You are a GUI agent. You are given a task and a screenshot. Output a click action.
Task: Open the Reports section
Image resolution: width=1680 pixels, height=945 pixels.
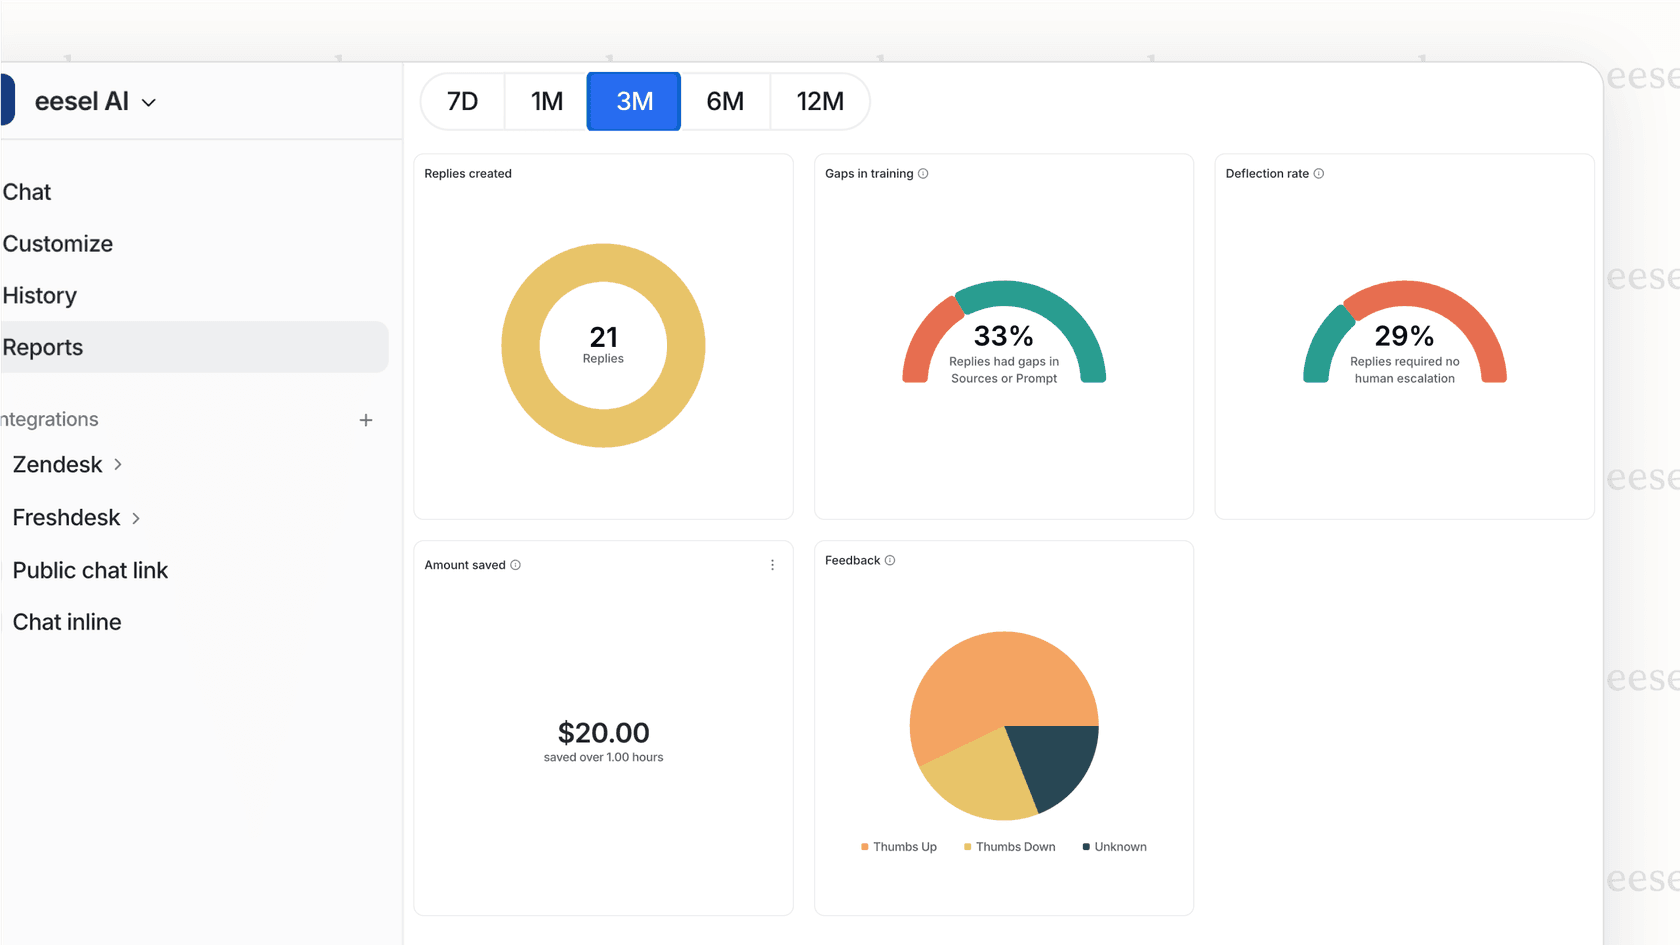click(43, 347)
